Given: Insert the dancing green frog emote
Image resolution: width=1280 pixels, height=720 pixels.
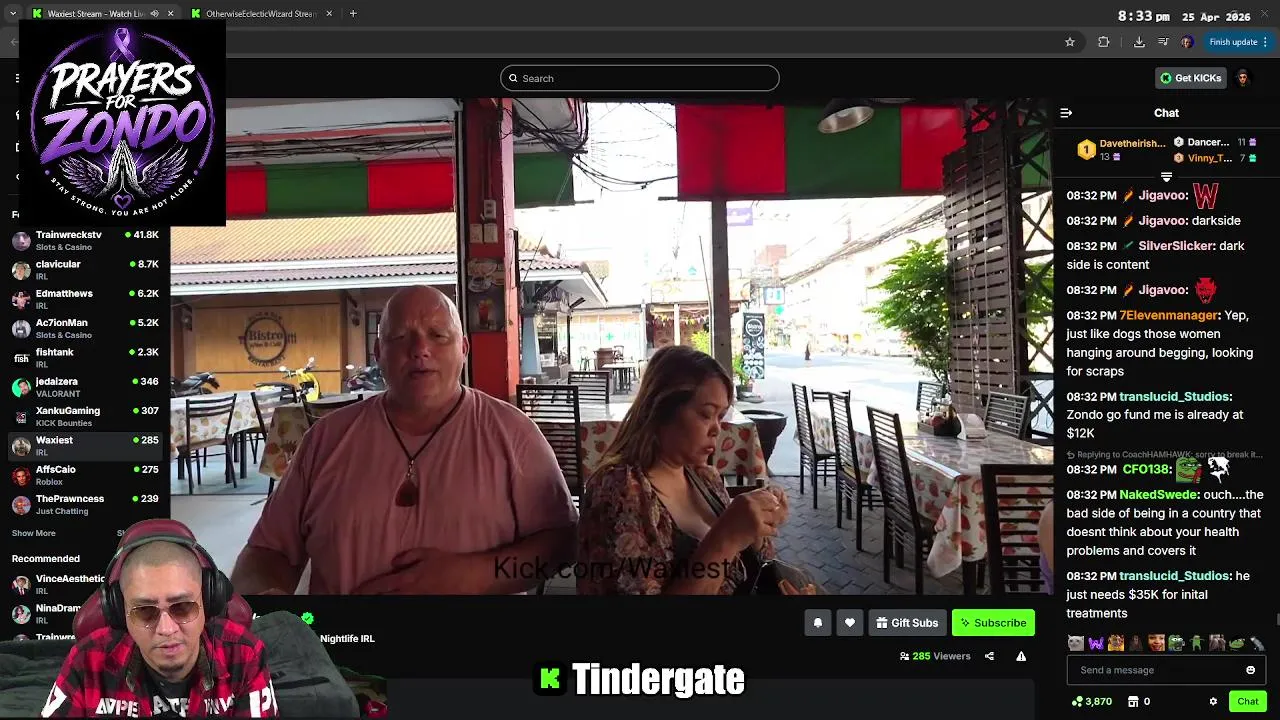Looking at the screenshot, I should [x=1196, y=643].
